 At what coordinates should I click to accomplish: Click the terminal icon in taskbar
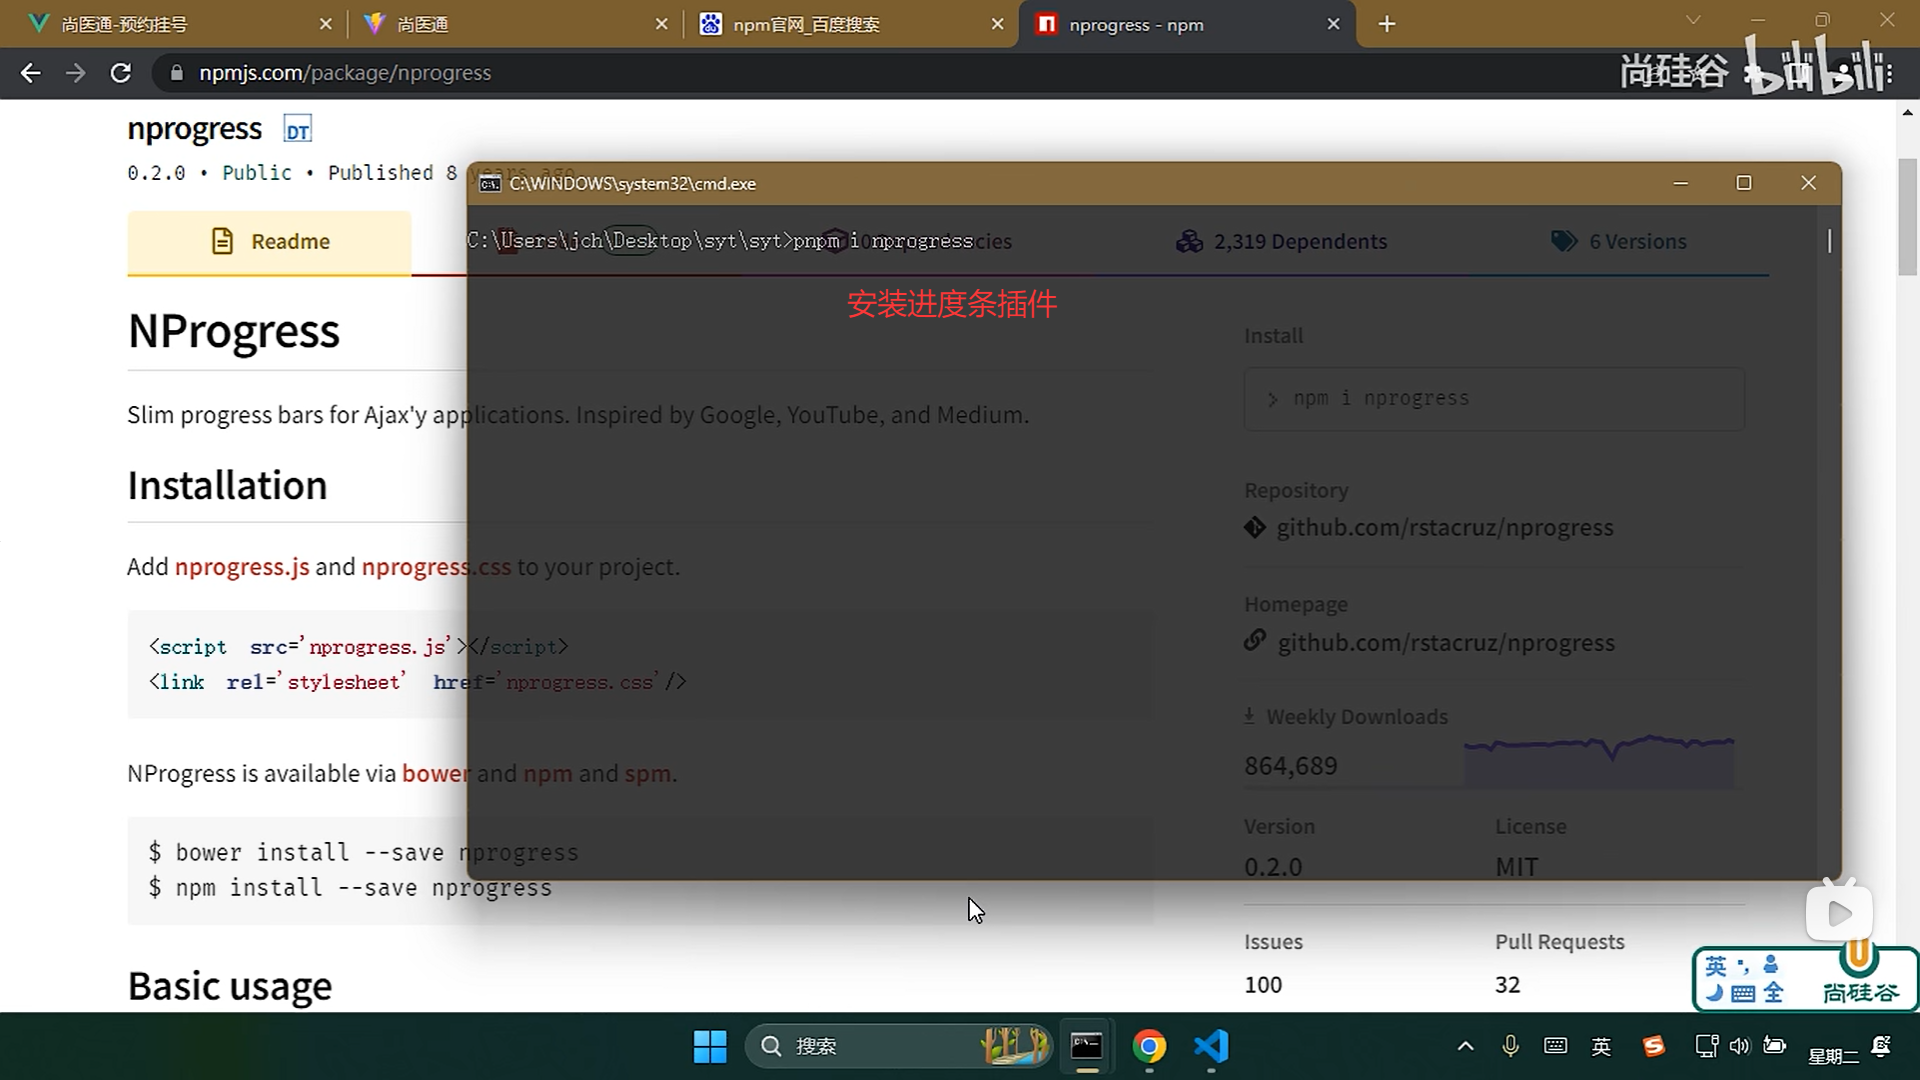click(1086, 1046)
